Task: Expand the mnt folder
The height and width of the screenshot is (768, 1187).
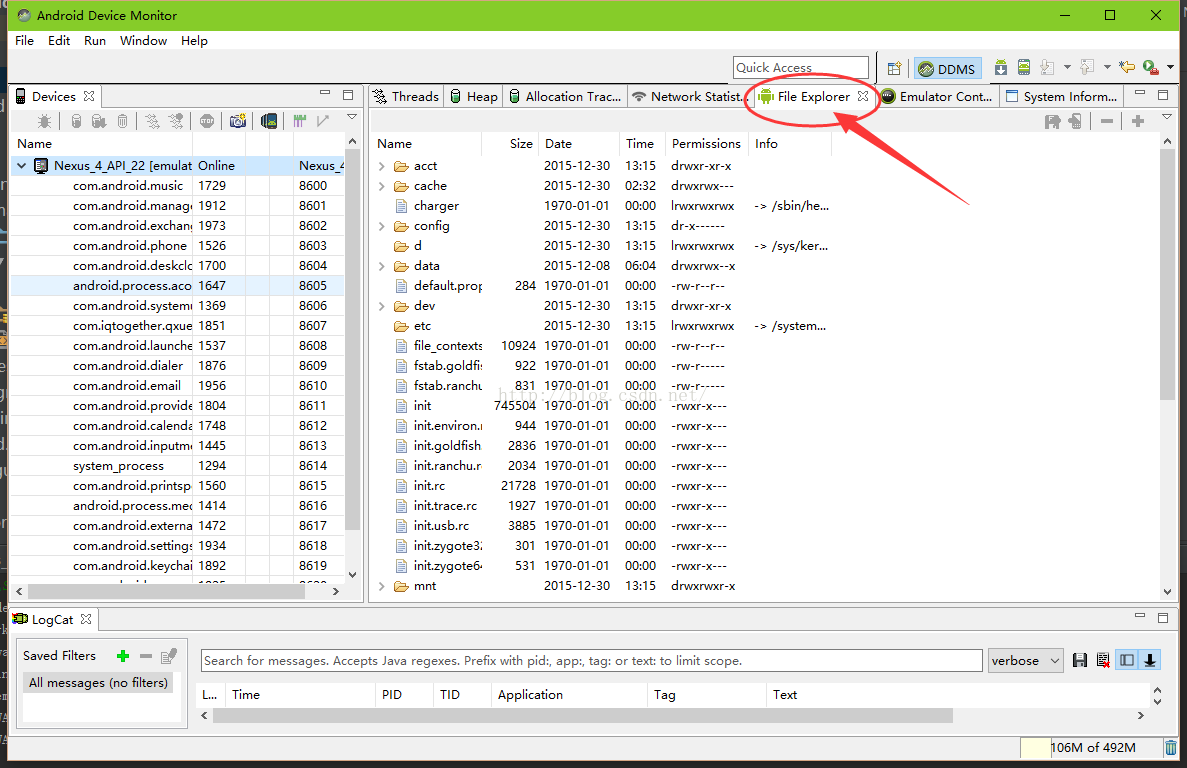Action: [x=382, y=586]
